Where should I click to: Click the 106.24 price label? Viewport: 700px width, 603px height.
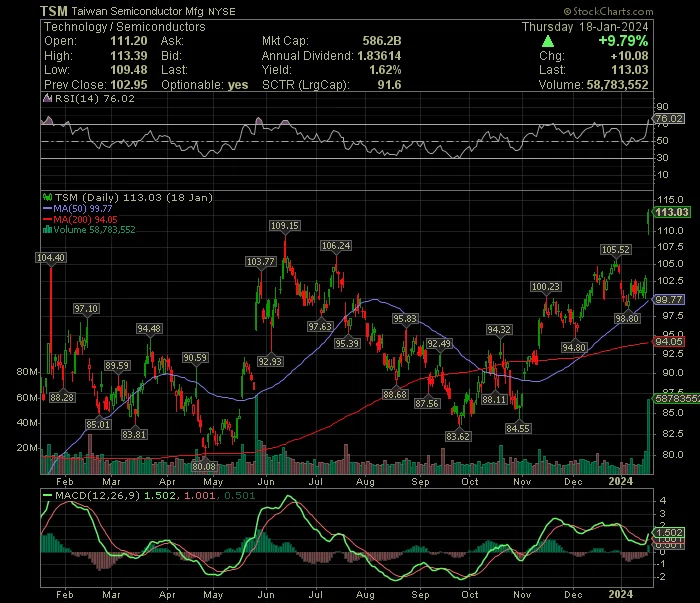336,245
